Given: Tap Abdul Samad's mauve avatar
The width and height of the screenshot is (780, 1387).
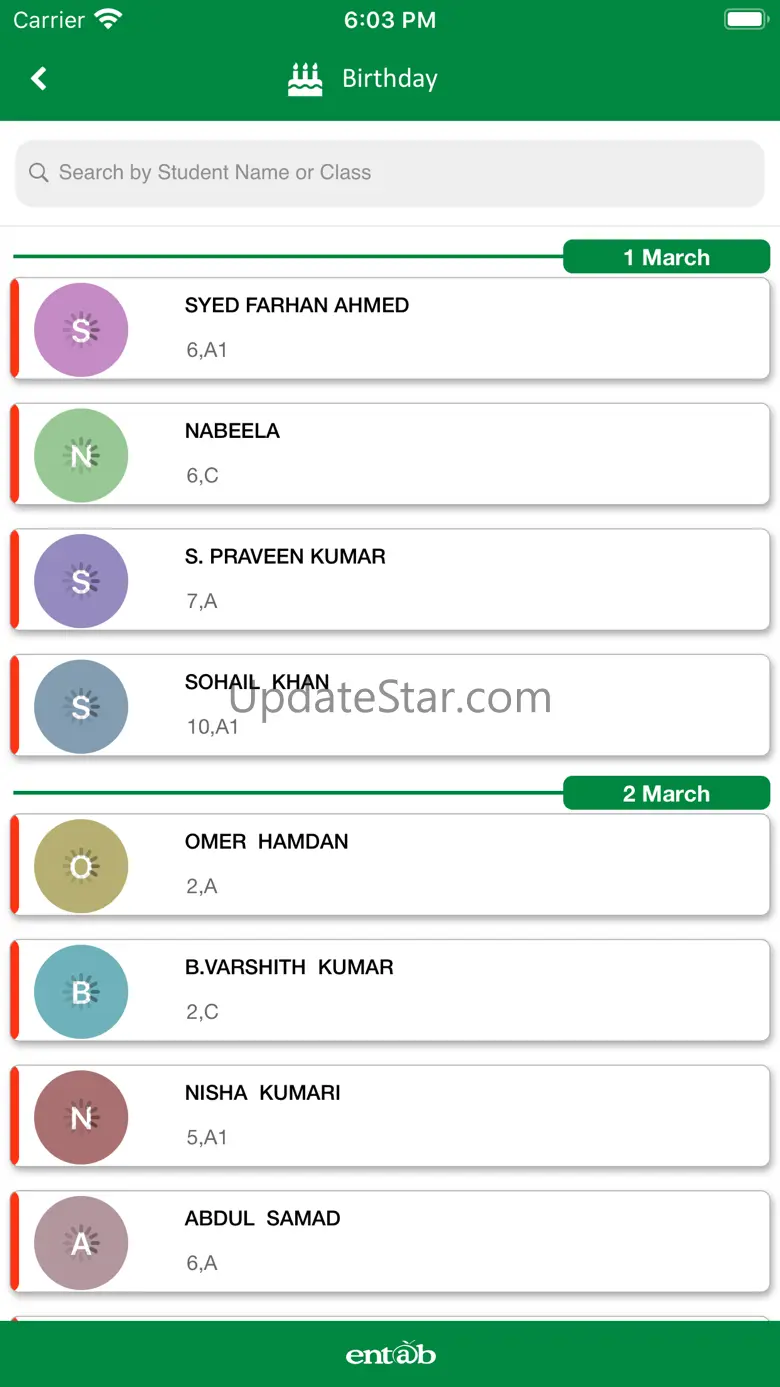Looking at the screenshot, I should pos(81,1243).
